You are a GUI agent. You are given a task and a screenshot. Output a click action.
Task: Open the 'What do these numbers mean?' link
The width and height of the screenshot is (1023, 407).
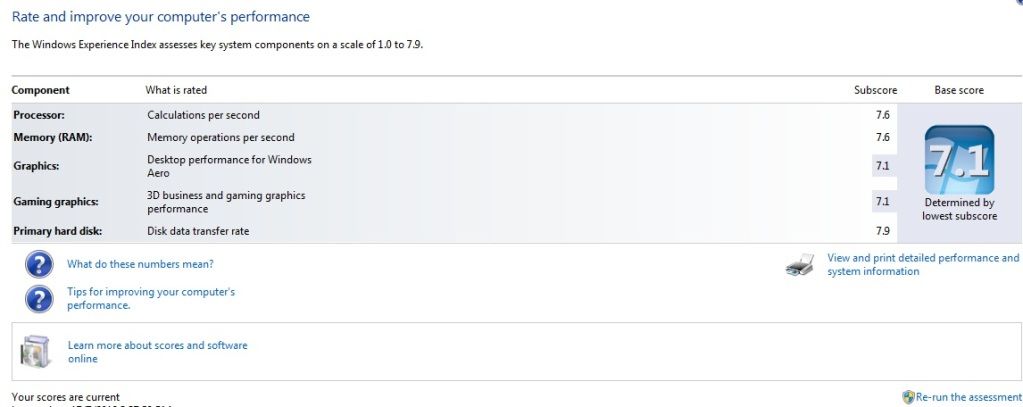click(140, 265)
